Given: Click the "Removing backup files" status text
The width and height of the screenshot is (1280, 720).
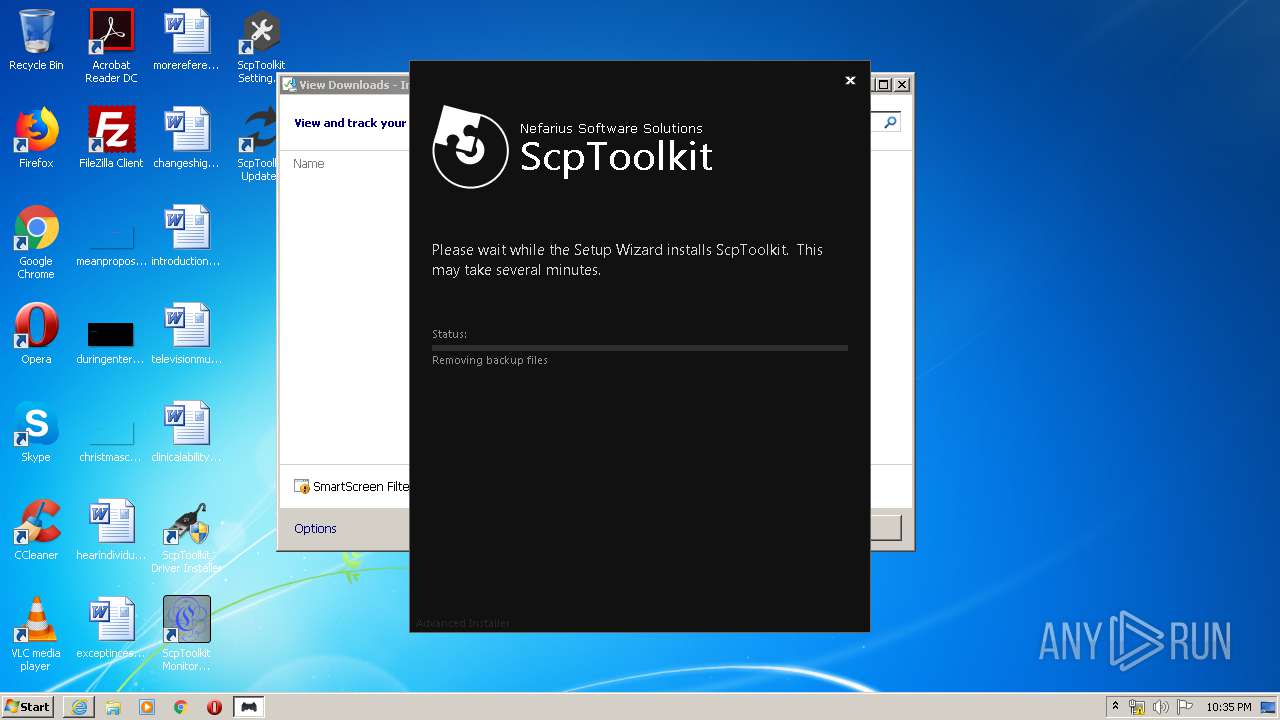Looking at the screenshot, I should (x=490, y=360).
